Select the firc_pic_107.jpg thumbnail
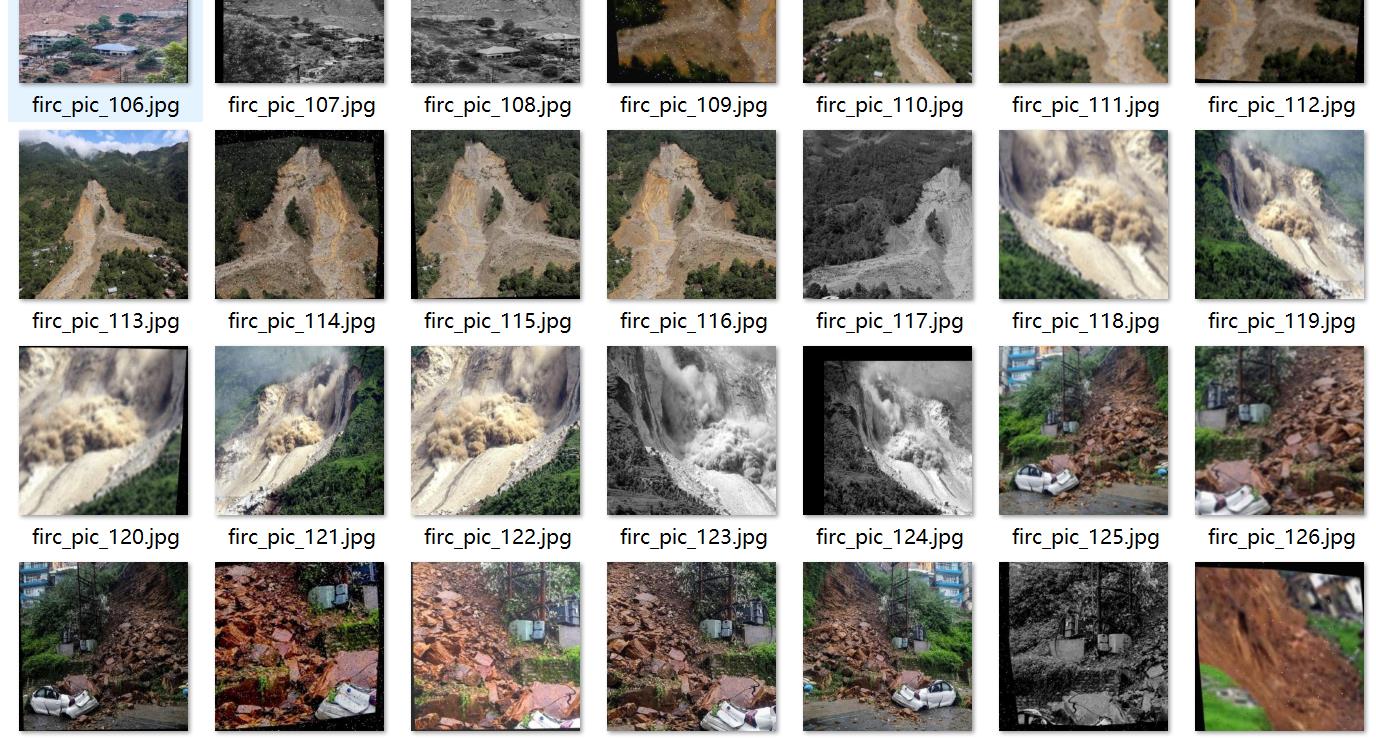 [300, 41]
